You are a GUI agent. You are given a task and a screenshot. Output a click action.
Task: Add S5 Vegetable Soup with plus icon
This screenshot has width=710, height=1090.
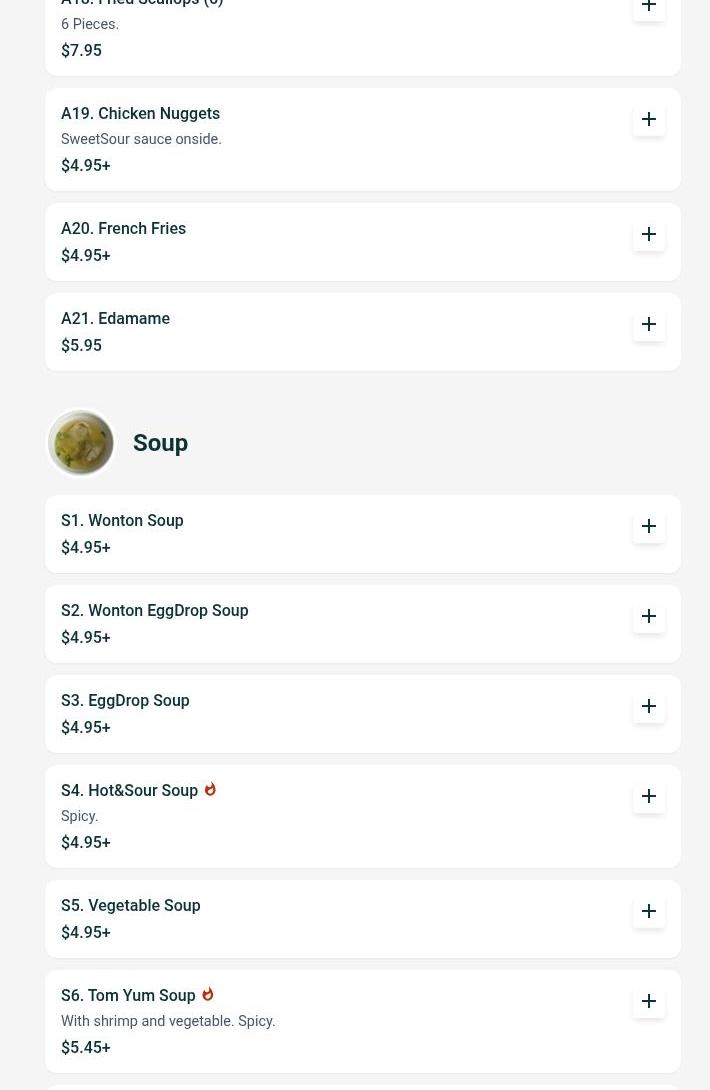point(649,911)
